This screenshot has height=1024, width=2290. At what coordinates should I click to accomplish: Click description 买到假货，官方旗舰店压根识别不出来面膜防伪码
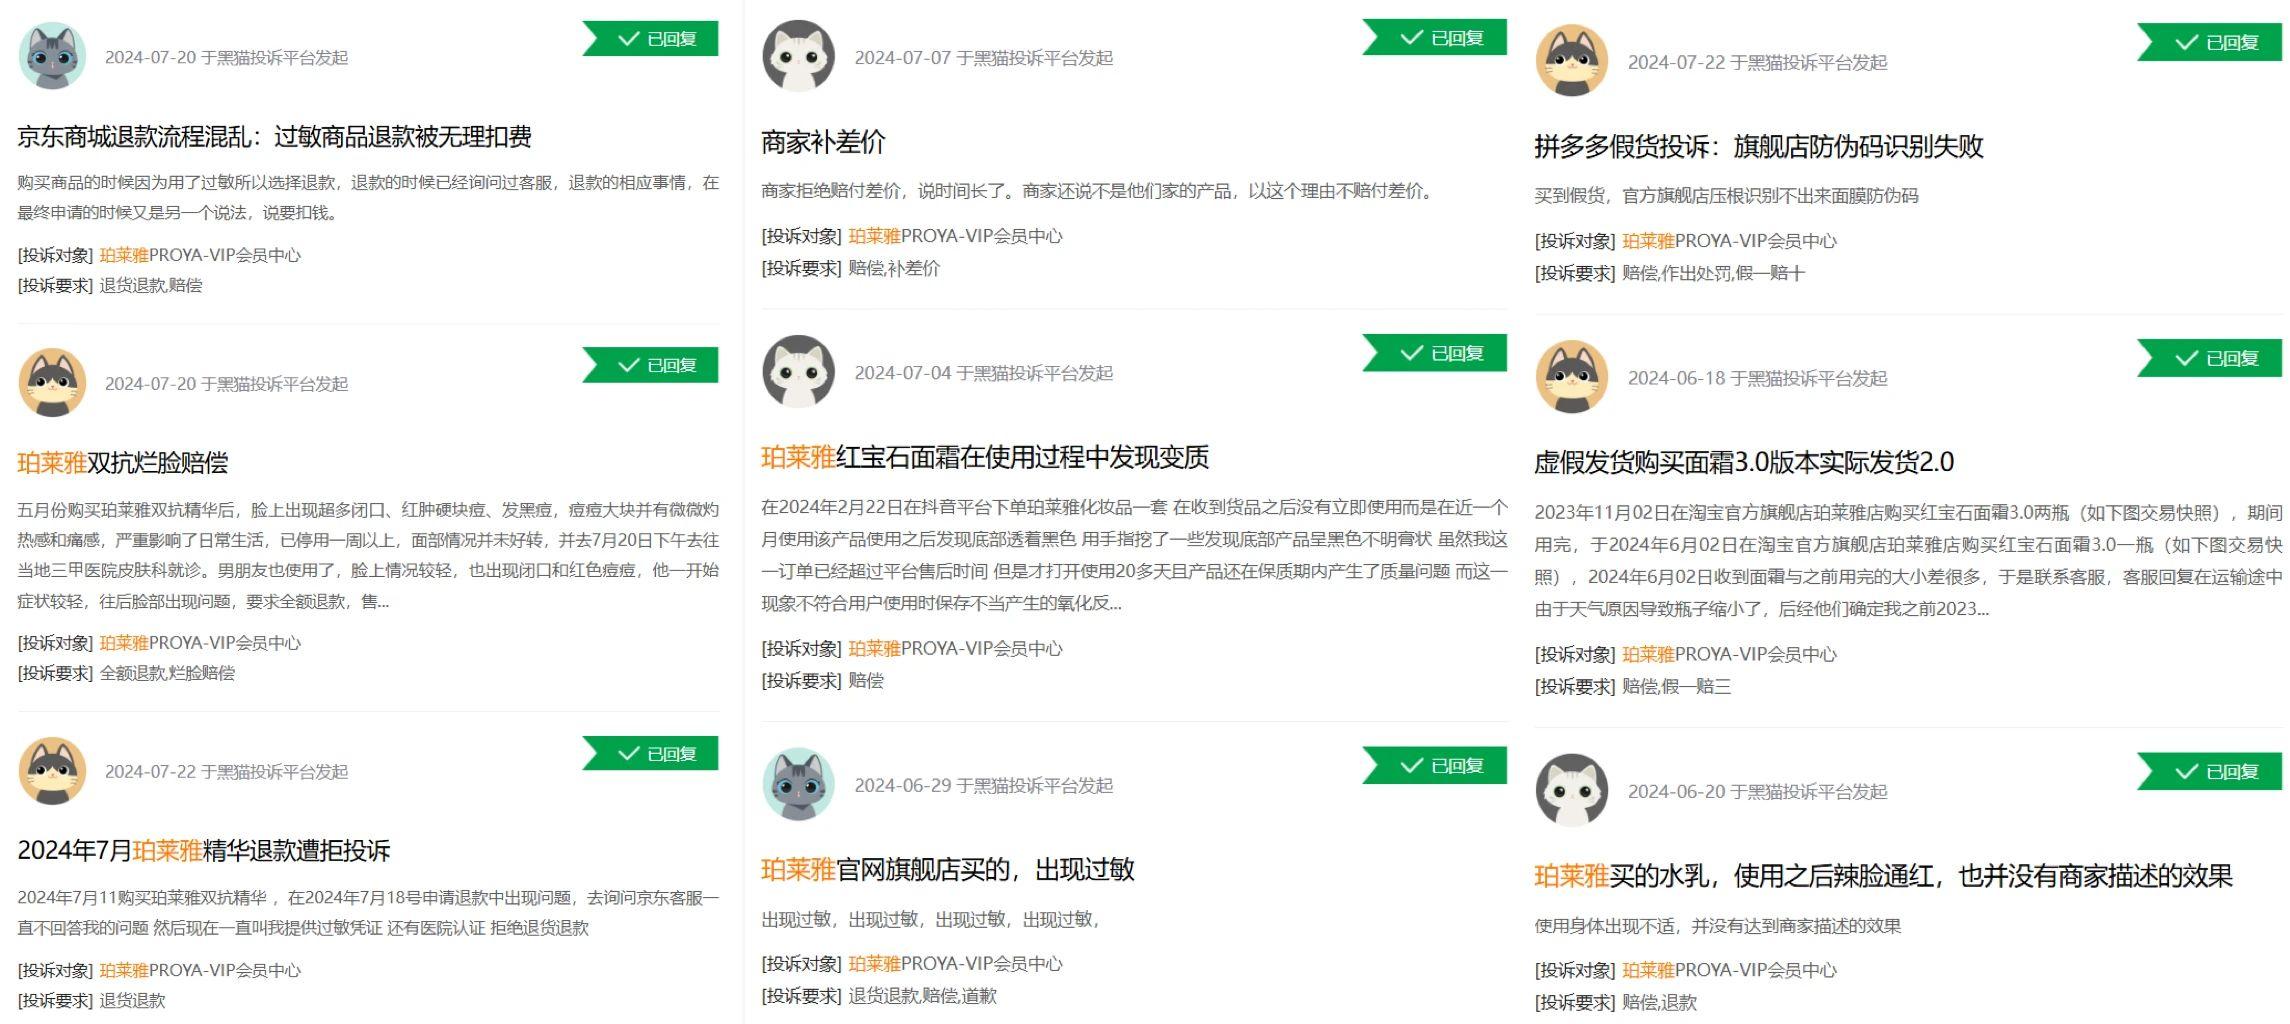1726,196
